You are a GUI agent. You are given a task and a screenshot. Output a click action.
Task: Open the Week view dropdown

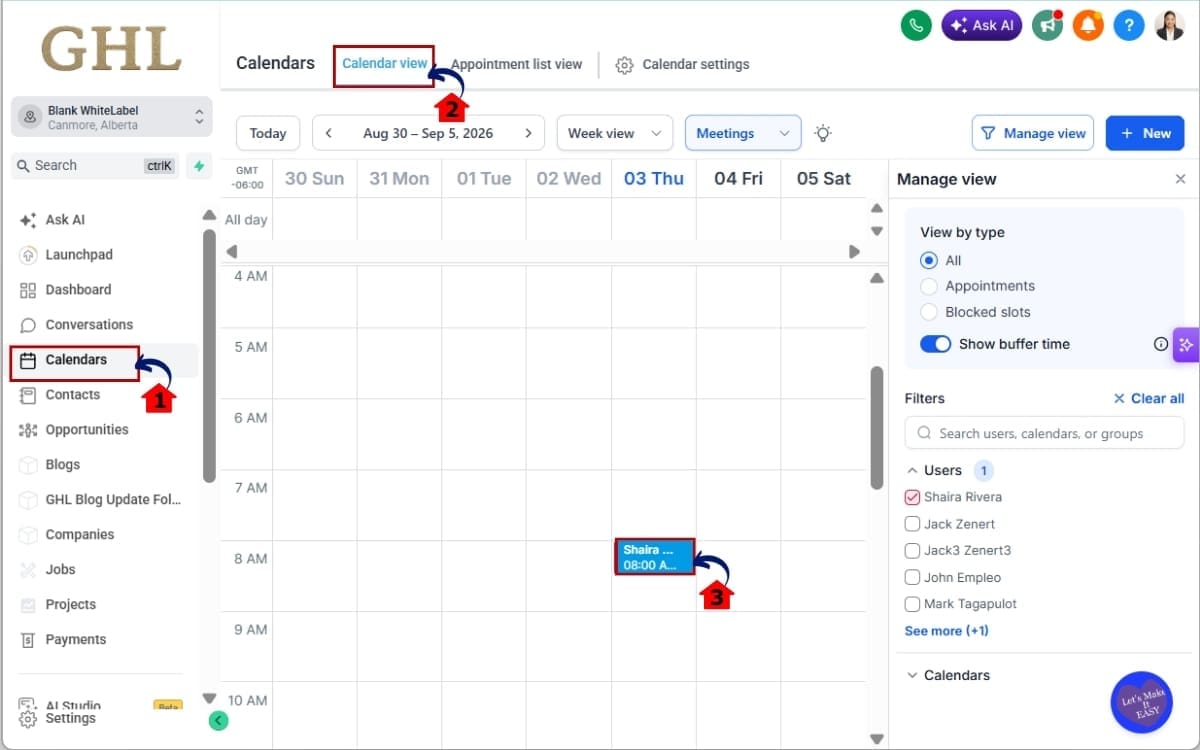click(614, 133)
